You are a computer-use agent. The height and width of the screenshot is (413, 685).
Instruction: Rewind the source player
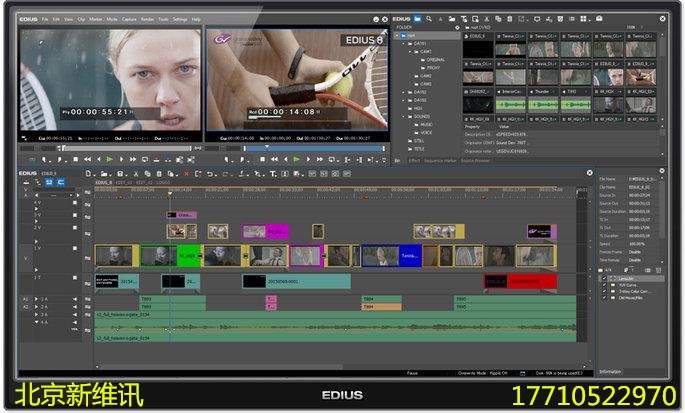87,160
